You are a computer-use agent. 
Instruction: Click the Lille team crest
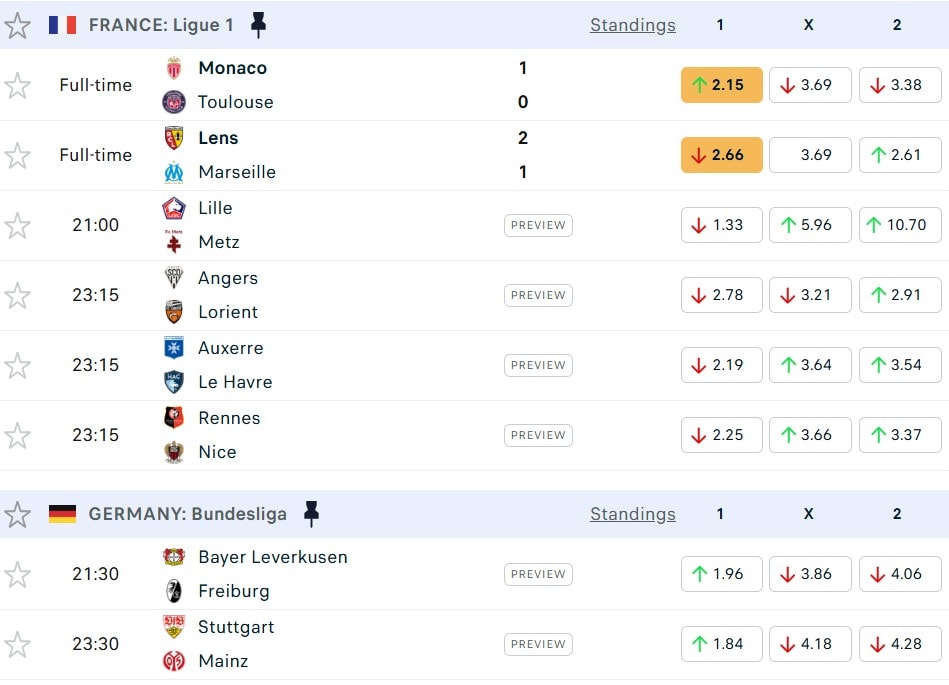(x=174, y=208)
